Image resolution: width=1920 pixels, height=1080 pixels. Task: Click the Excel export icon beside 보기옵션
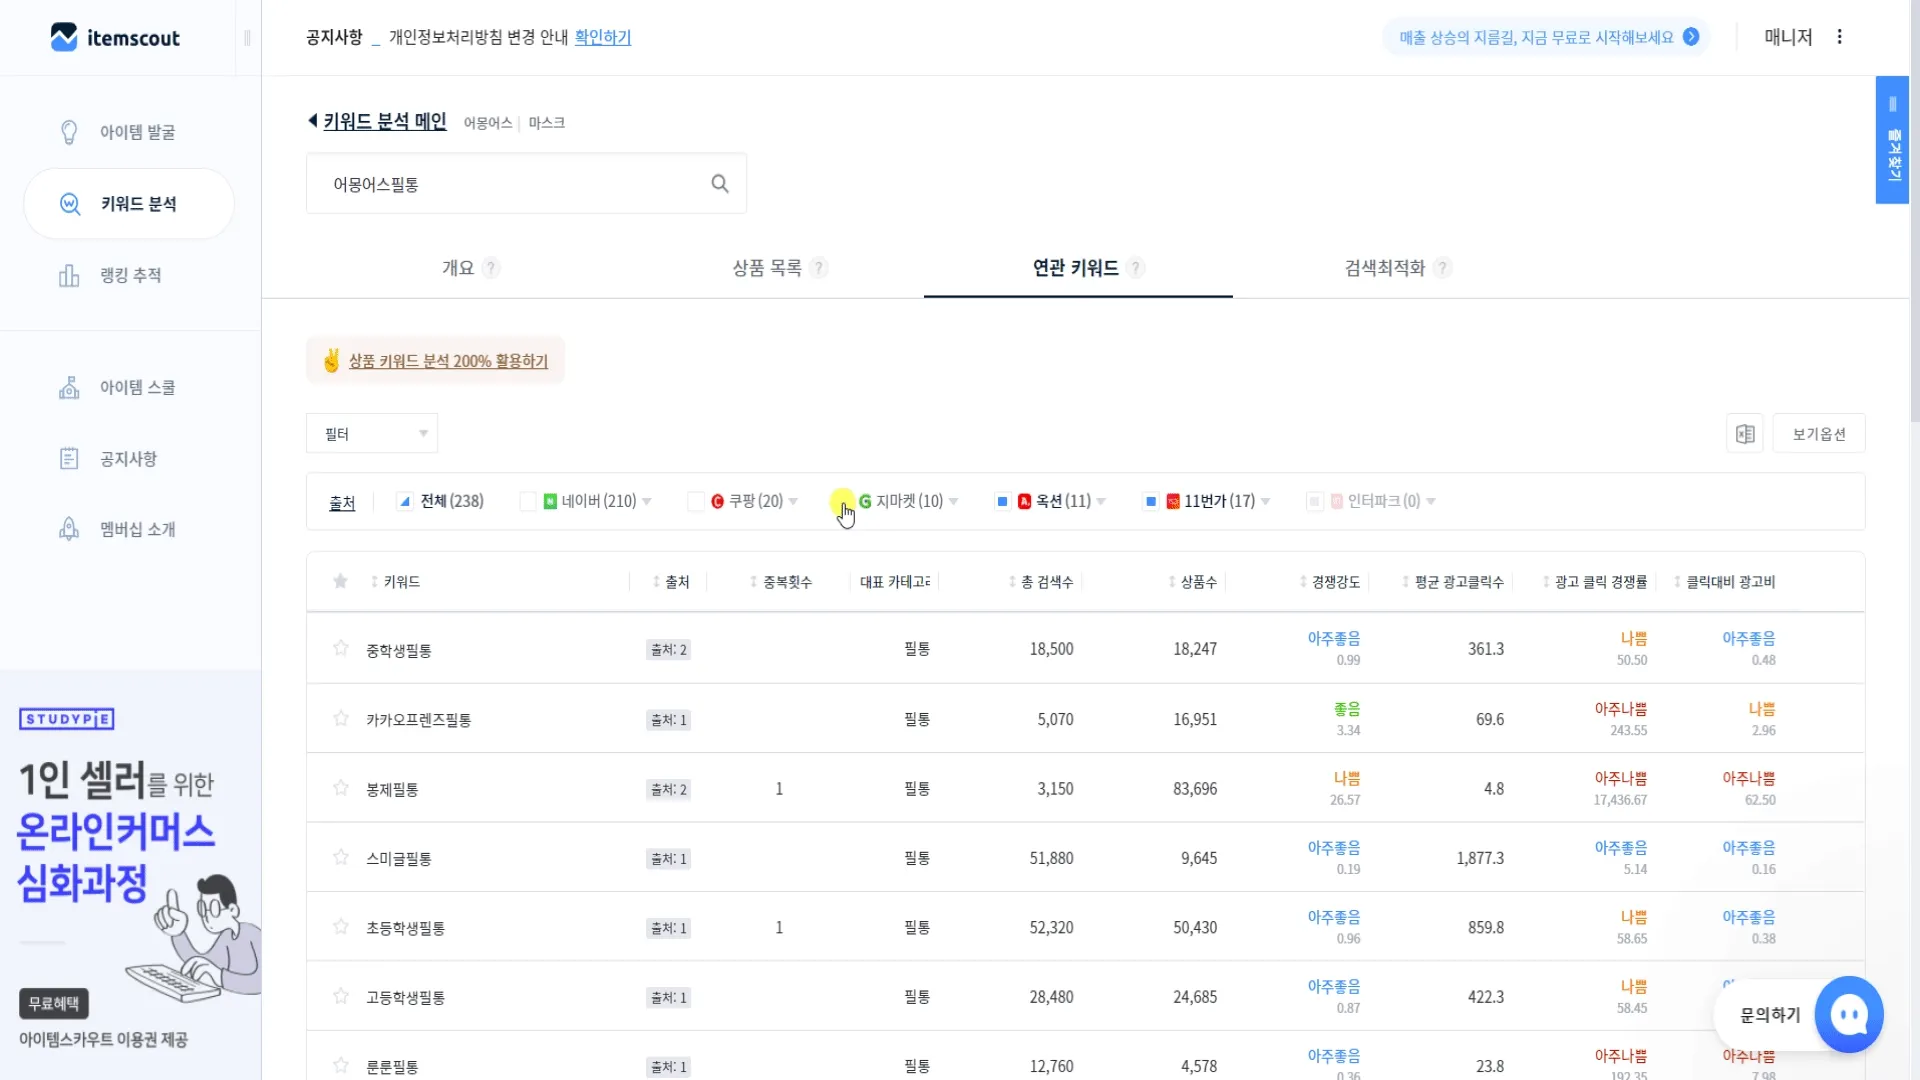tap(1745, 434)
